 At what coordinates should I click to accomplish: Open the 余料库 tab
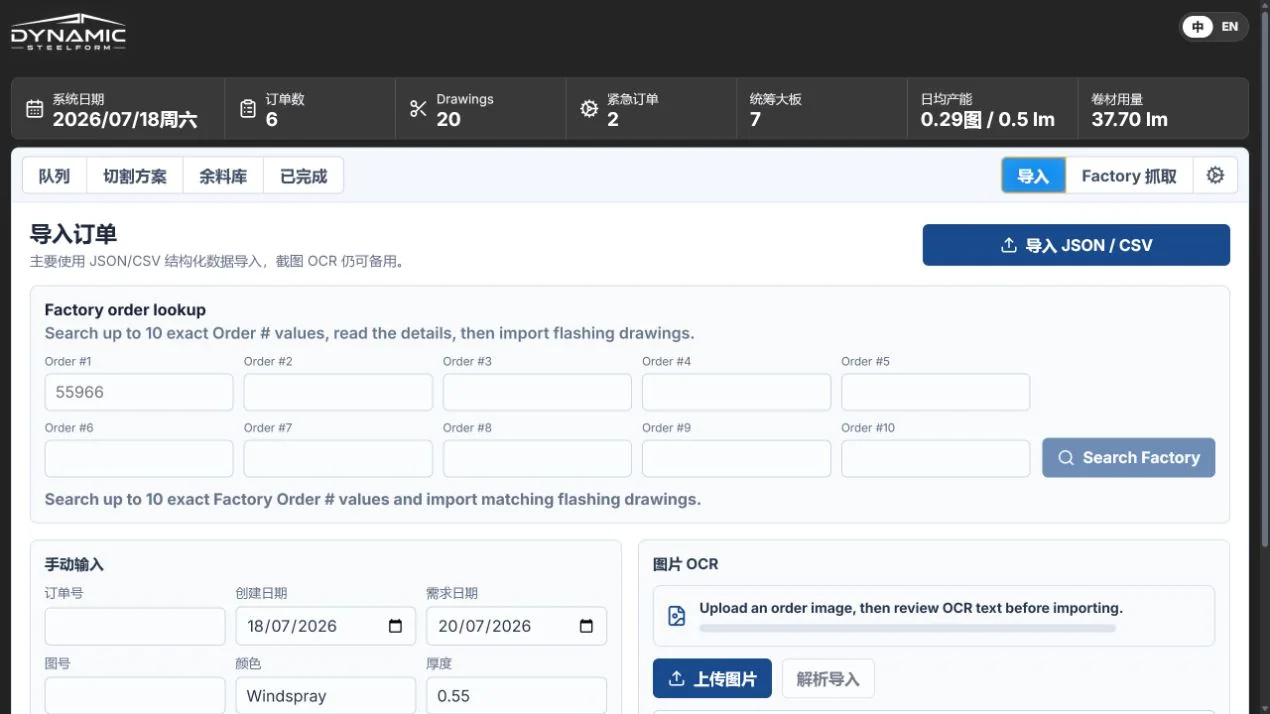click(x=223, y=176)
